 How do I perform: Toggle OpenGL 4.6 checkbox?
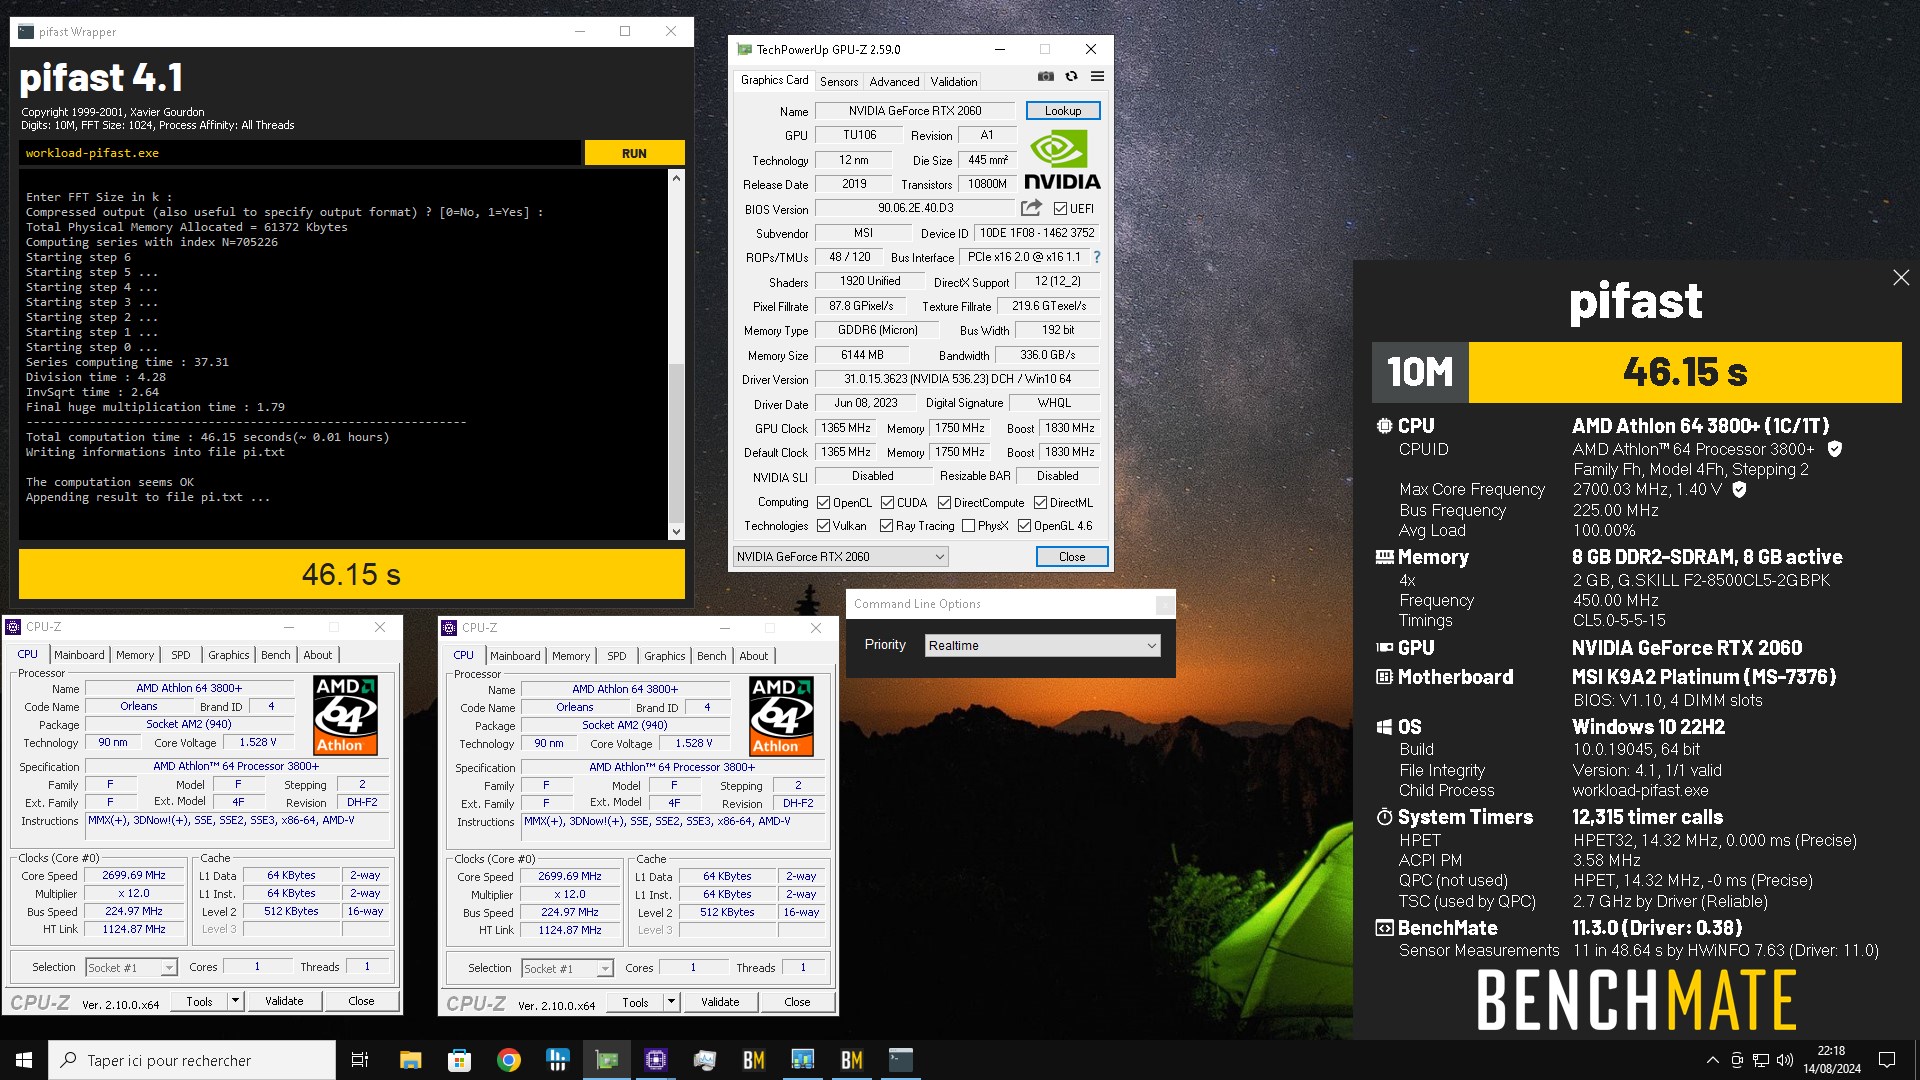(x=1024, y=525)
